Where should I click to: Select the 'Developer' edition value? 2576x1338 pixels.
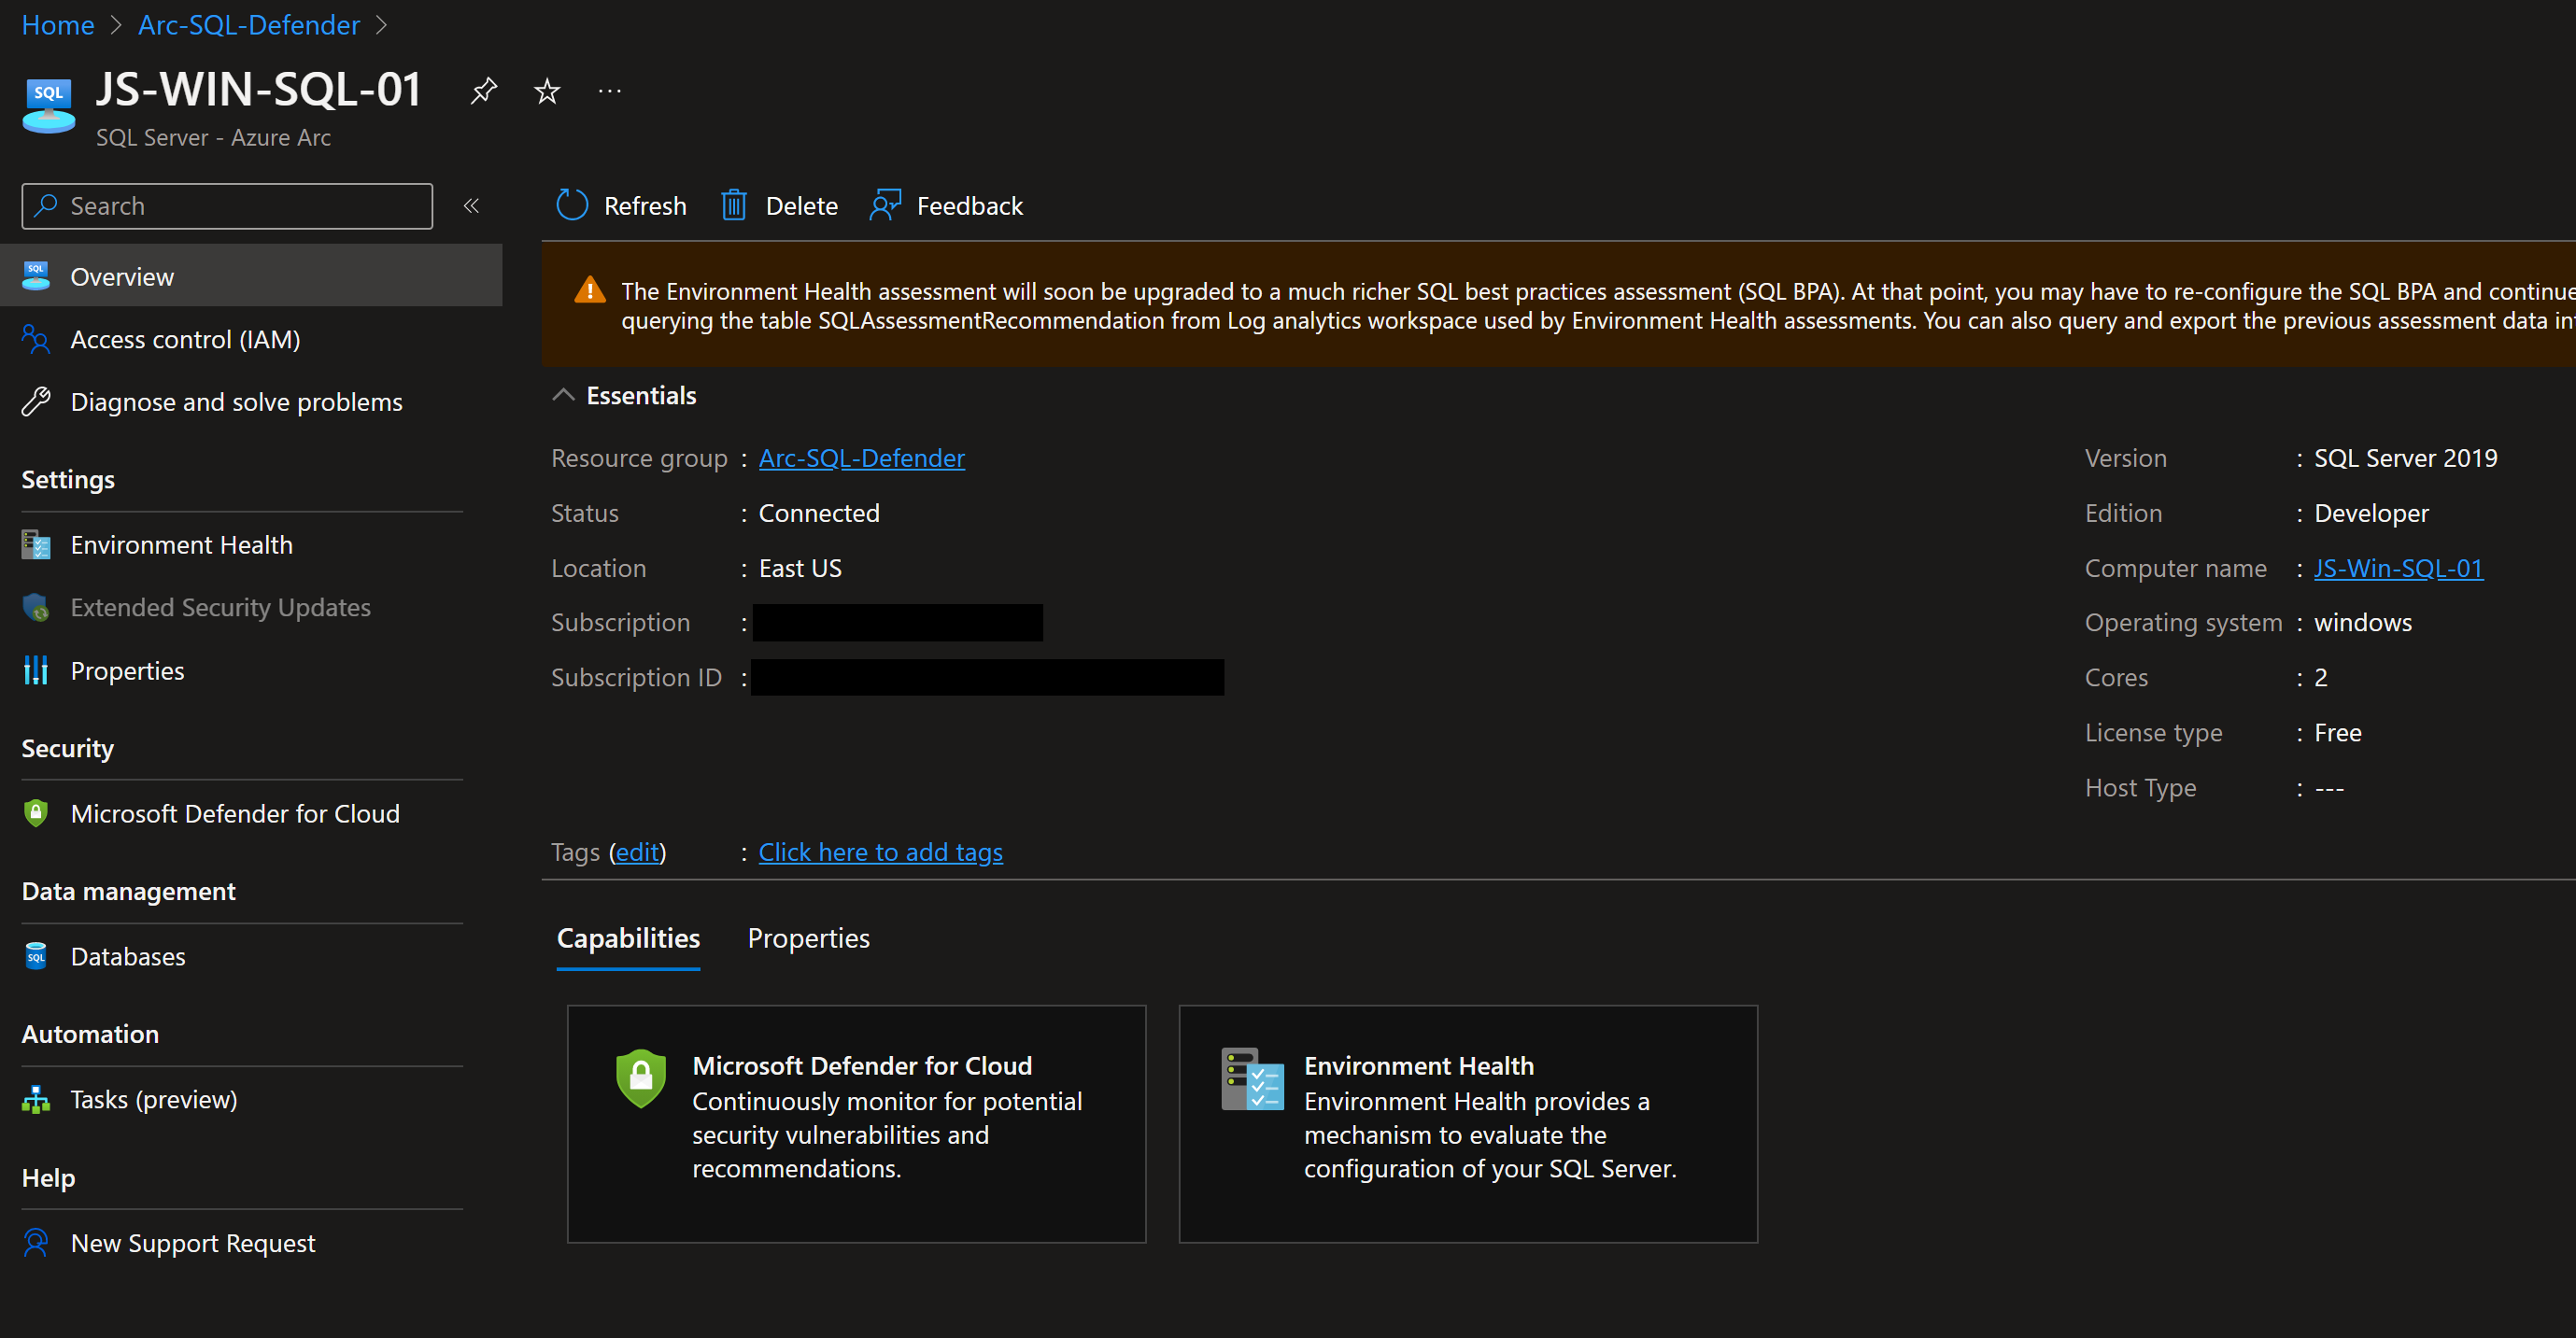click(x=2371, y=512)
